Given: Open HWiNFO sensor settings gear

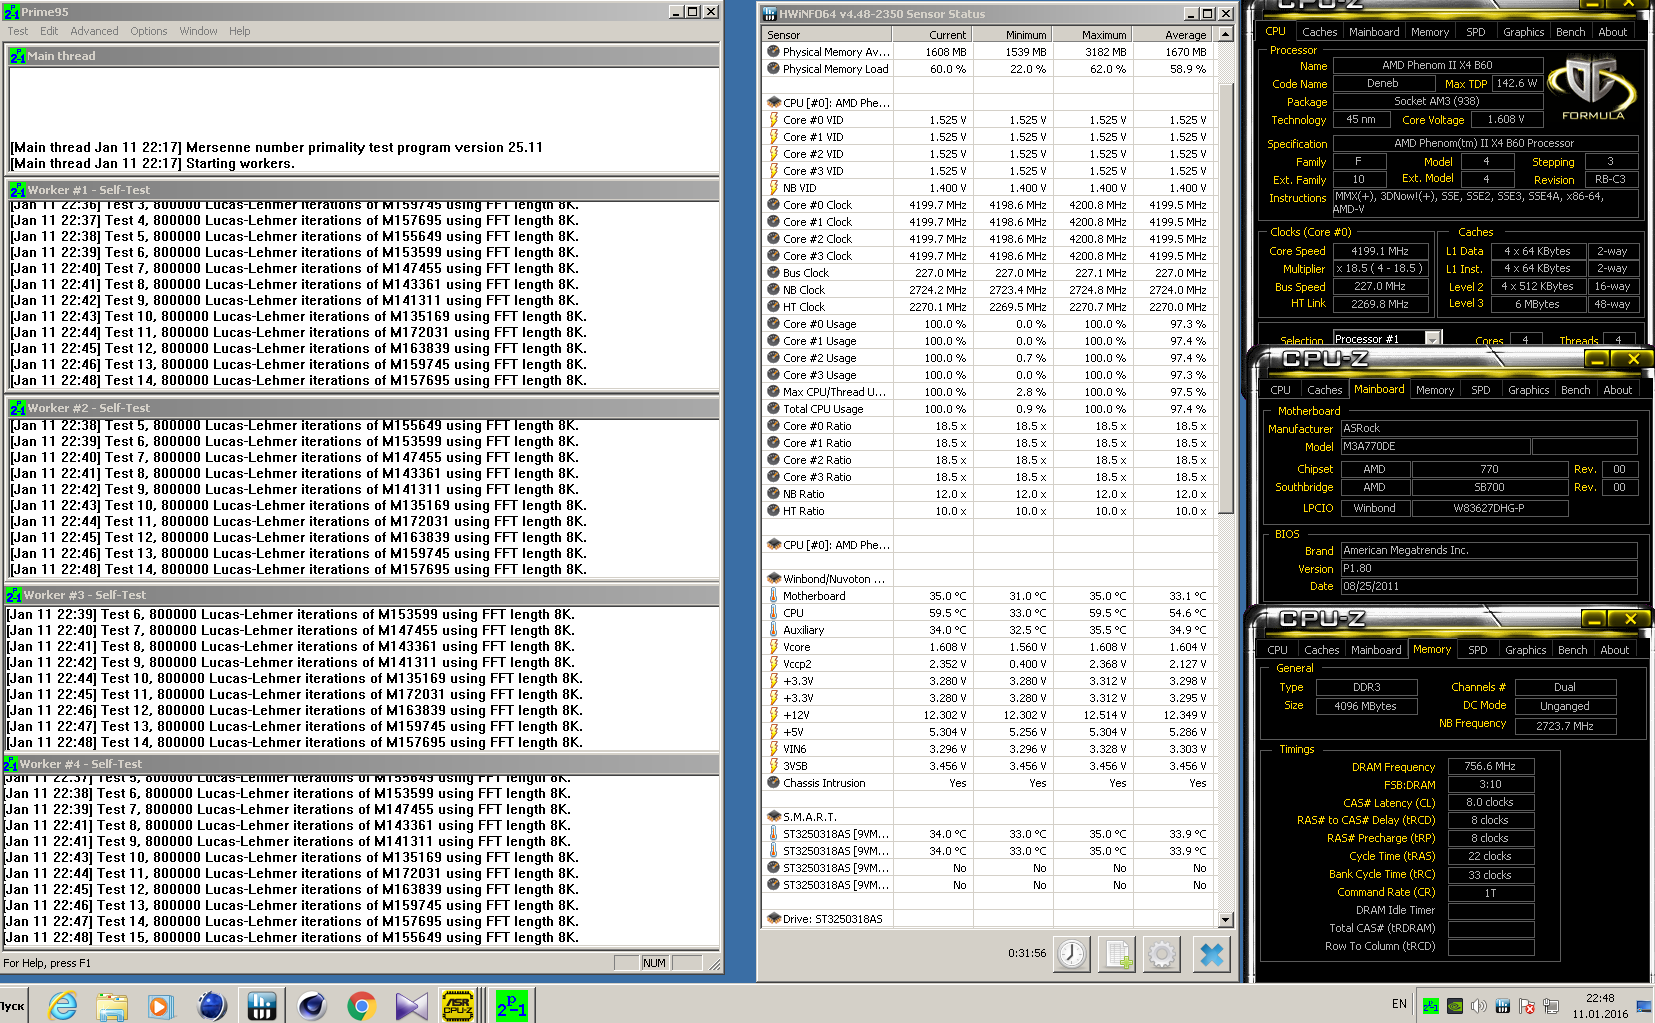Looking at the screenshot, I should [1162, 954].
